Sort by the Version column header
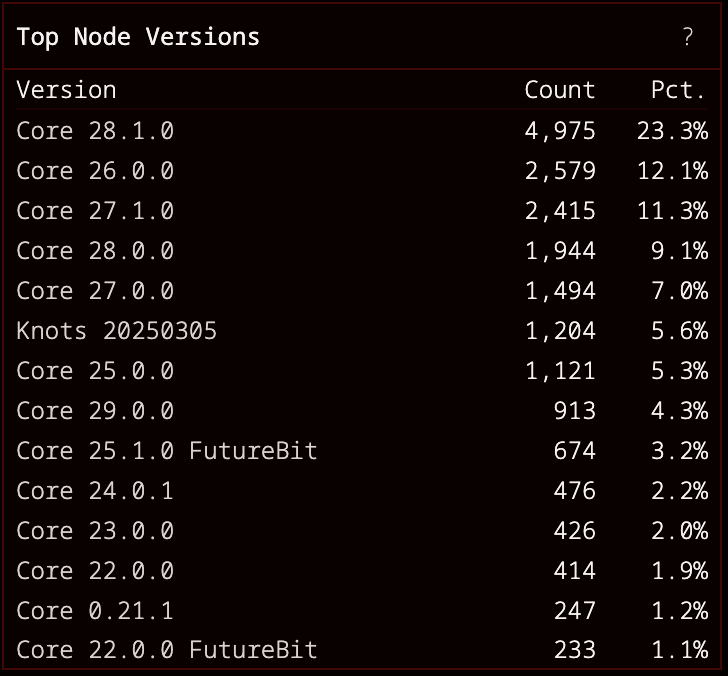 coord(66,90)
